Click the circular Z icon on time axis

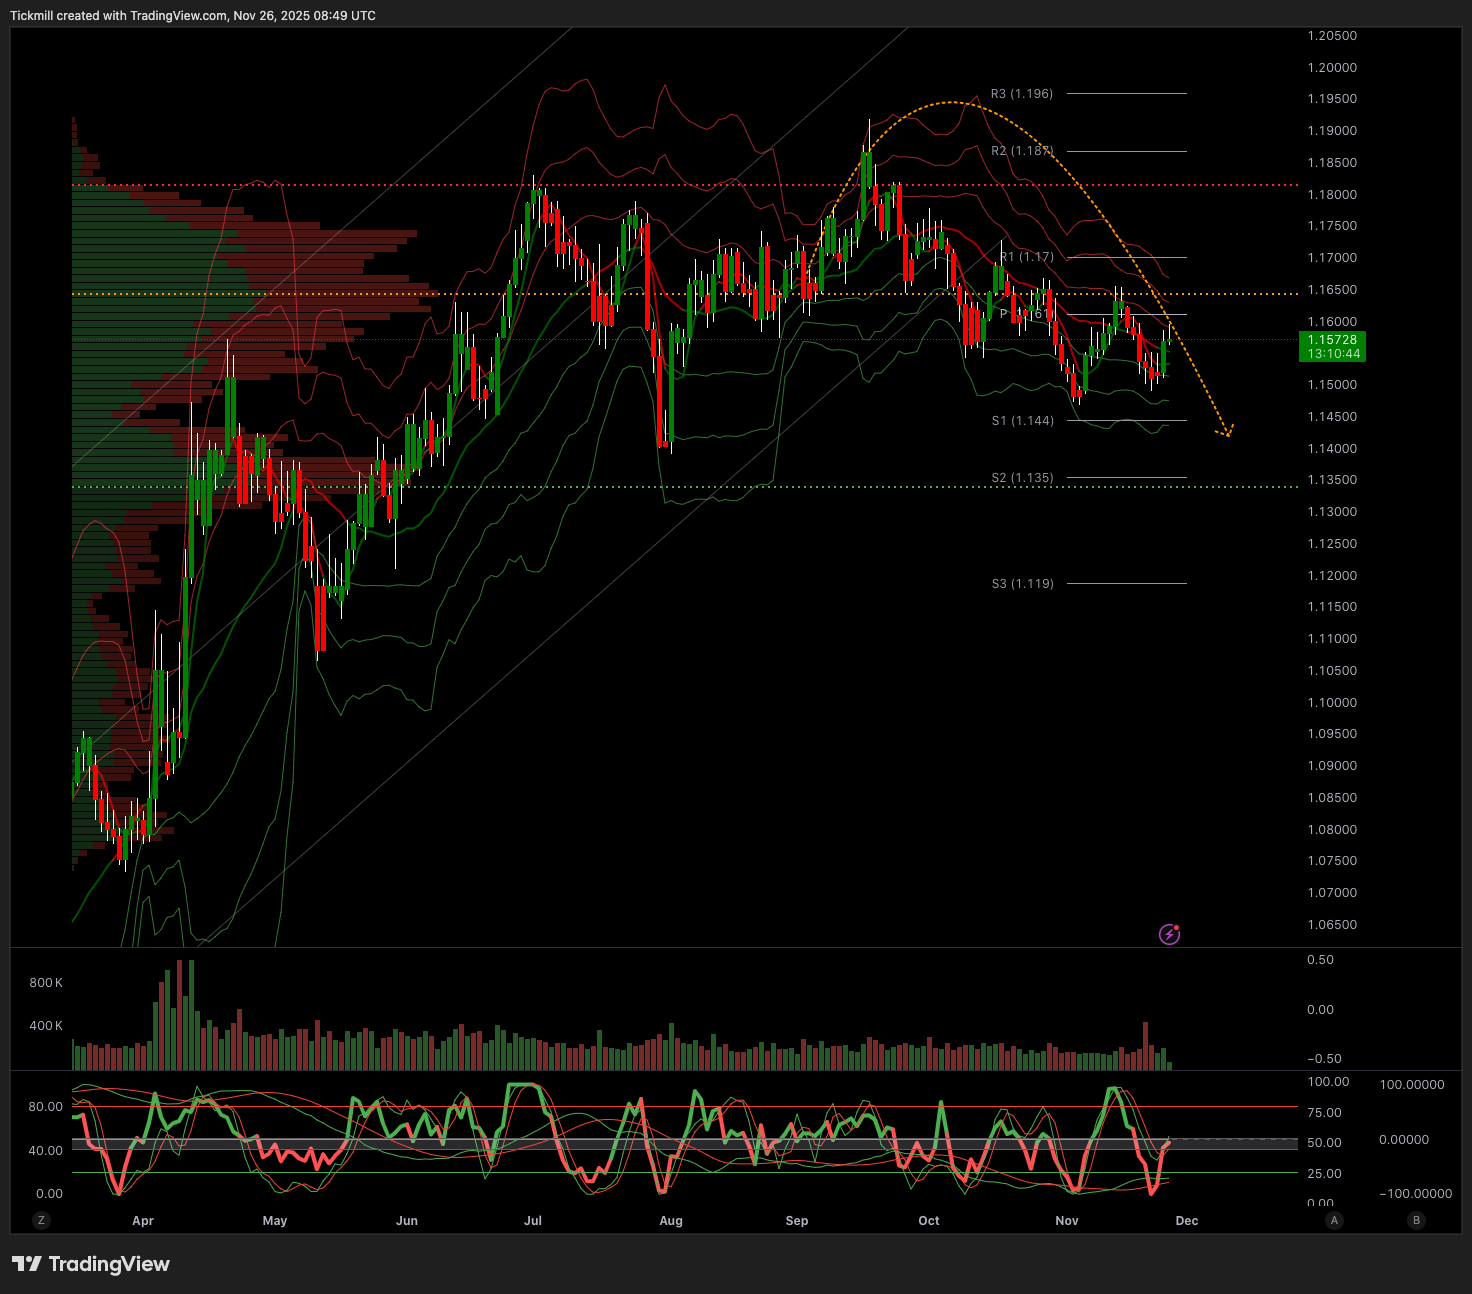tap(41, 1220)
